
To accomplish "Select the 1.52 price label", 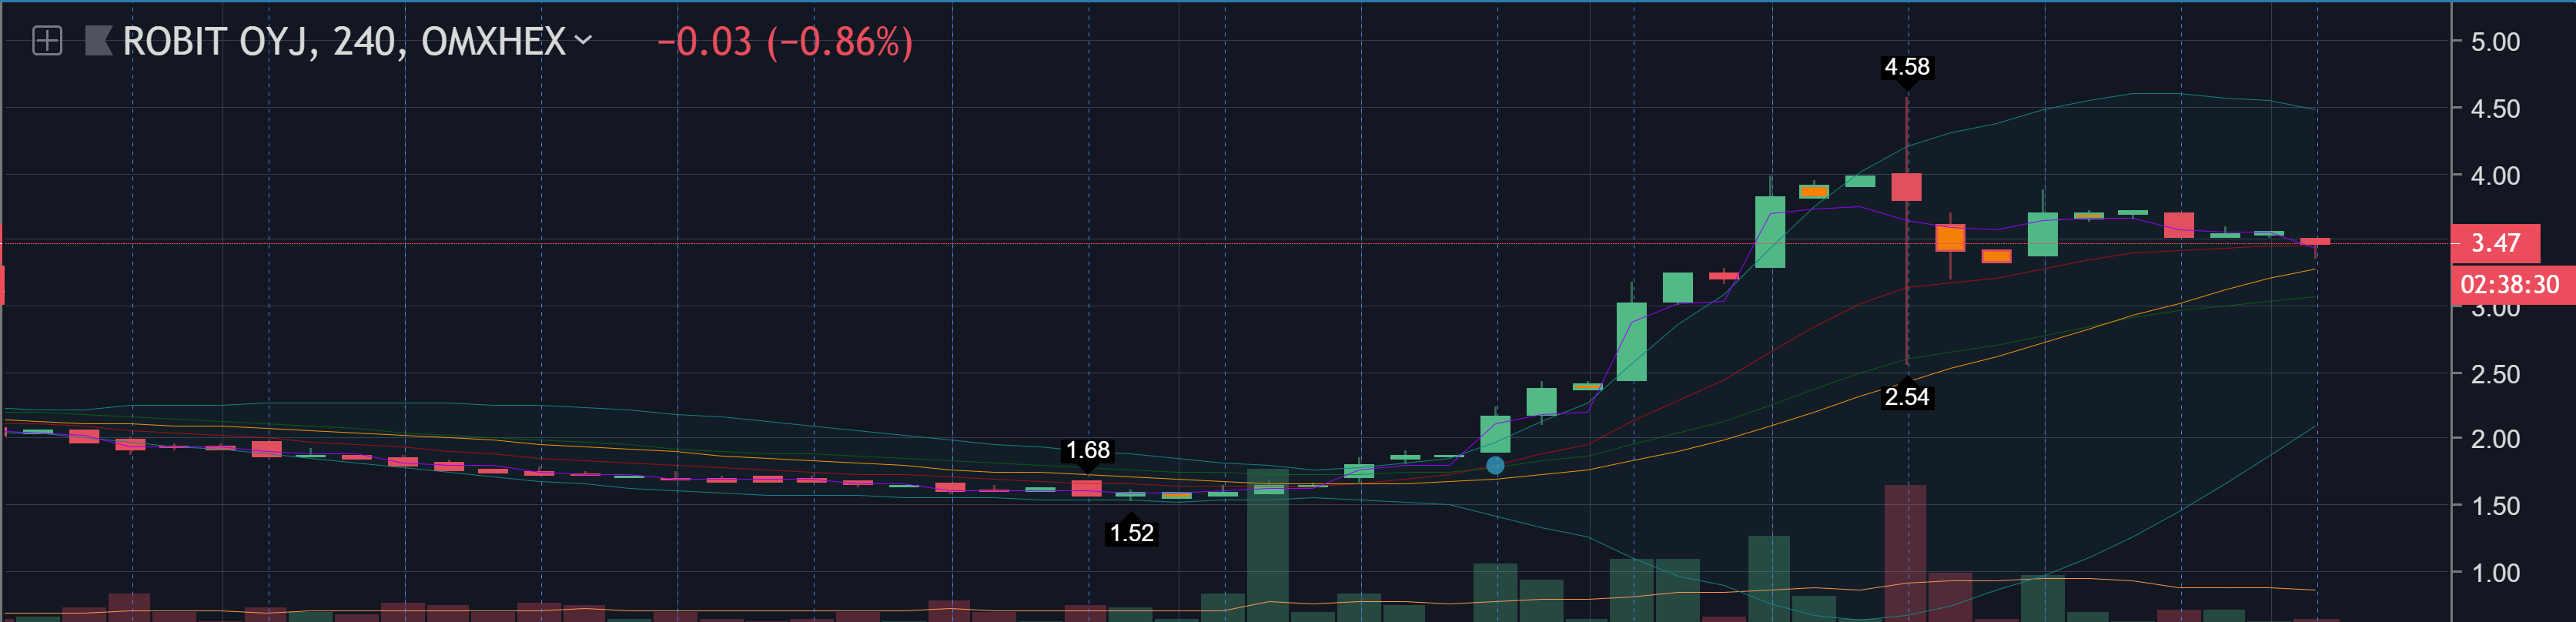I will click(1131, 533).
